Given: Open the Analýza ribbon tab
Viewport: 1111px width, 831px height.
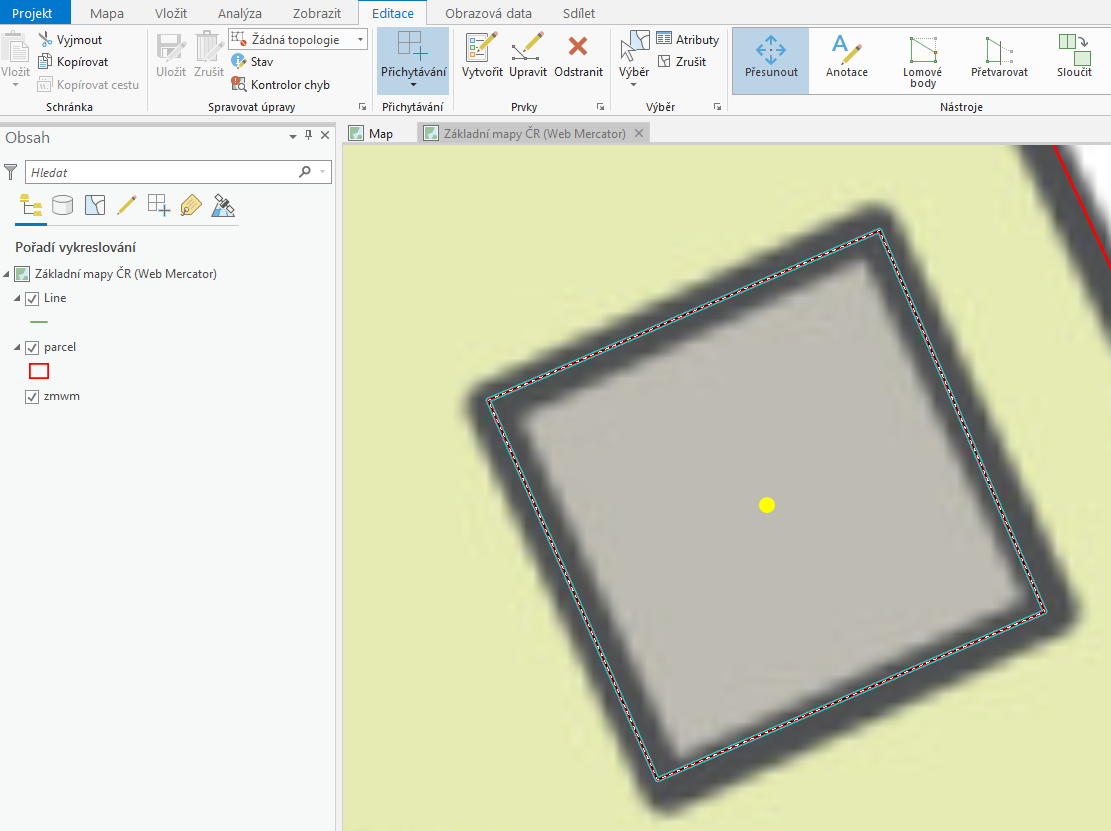Looking at the screenshot, I should coord(239,13).
